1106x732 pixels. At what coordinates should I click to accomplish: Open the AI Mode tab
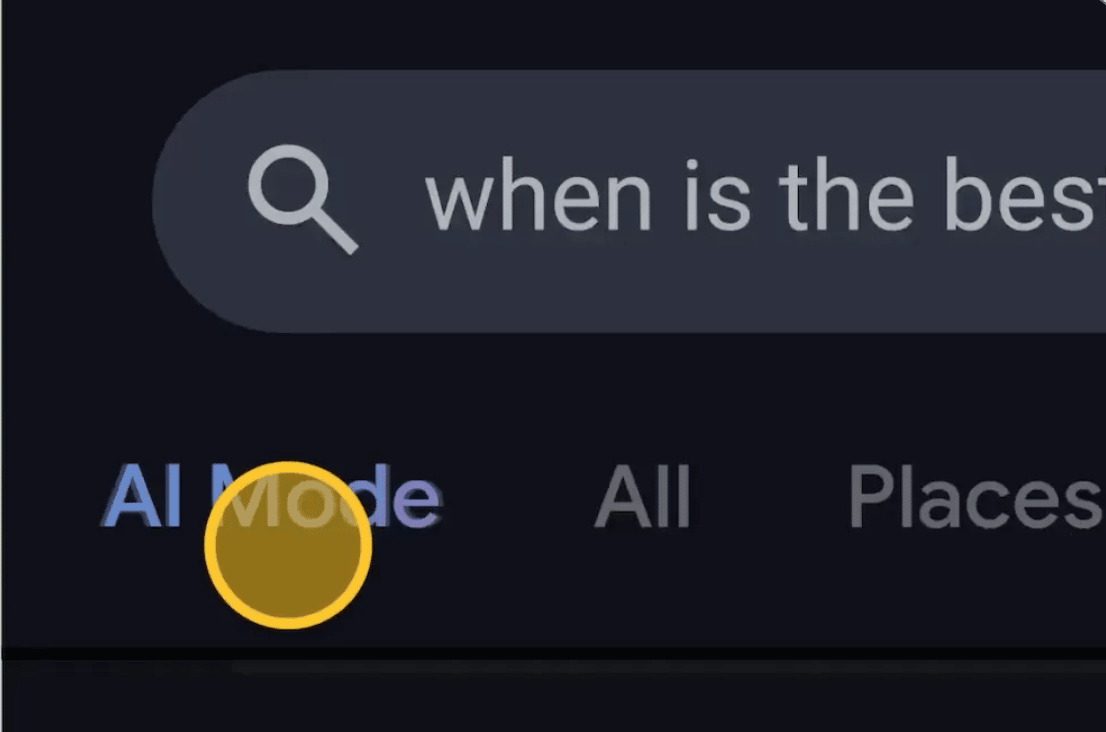pyautogui.click(x=272, y=497)
